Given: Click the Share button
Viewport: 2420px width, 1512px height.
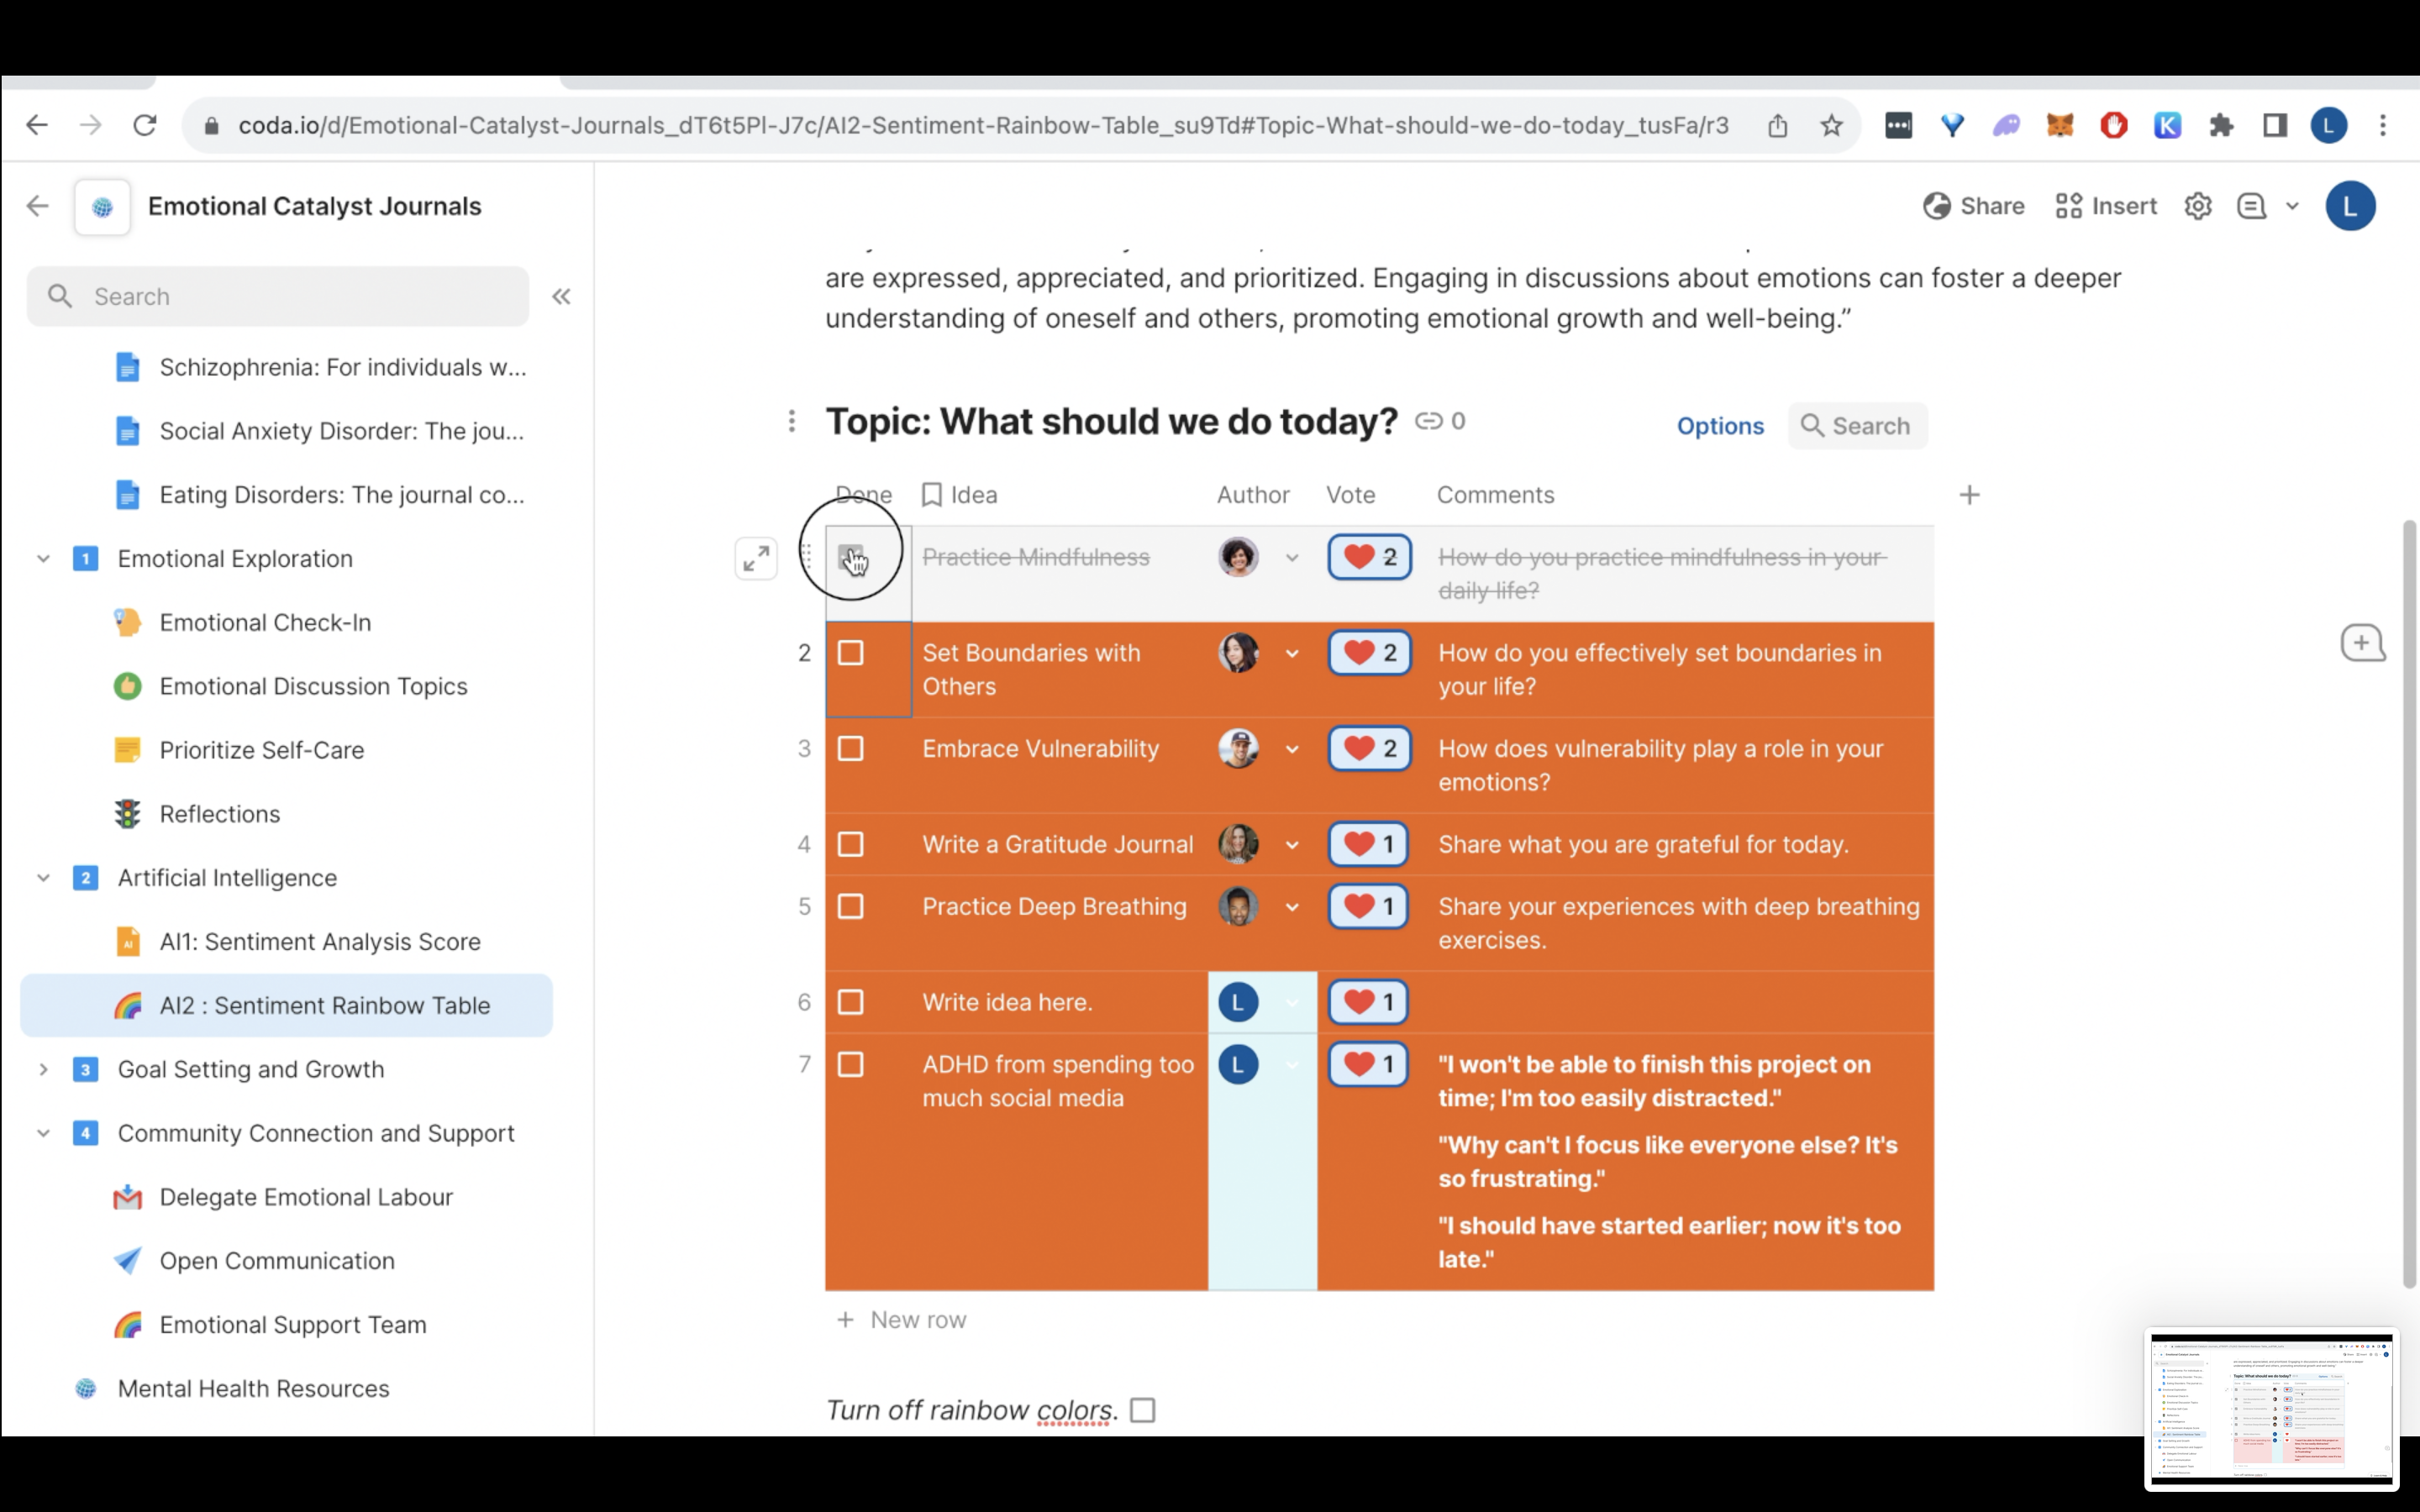Looking at the screenshot, I should coord(1973,207).
